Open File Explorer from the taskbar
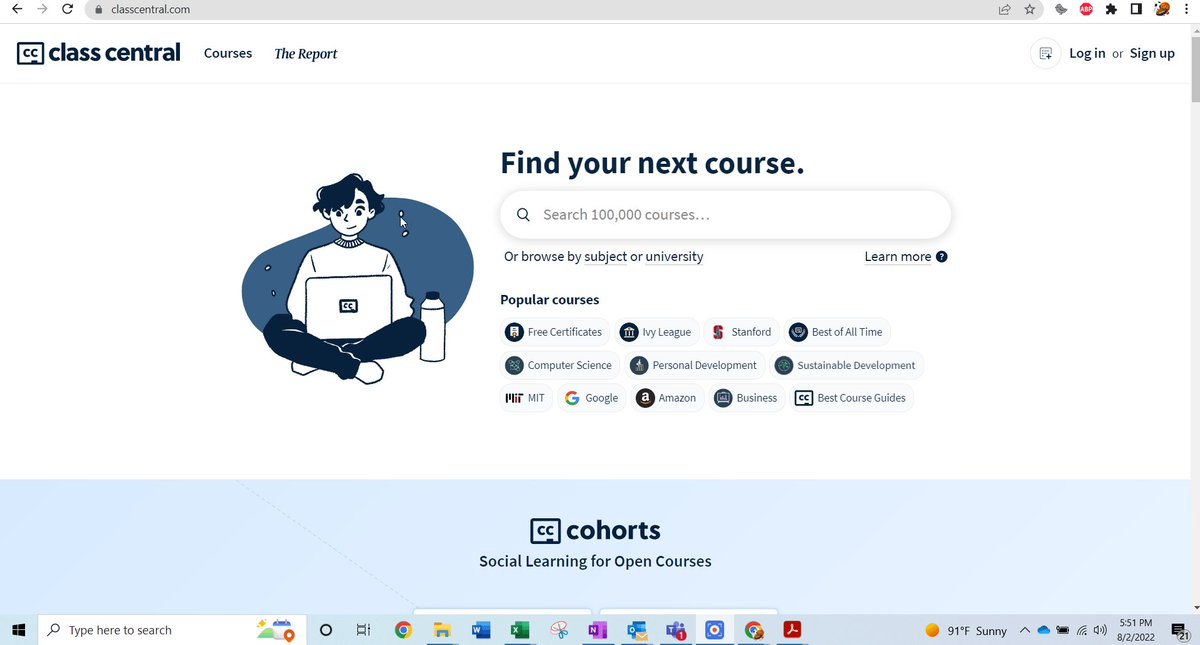 click(x=442, y=630)
